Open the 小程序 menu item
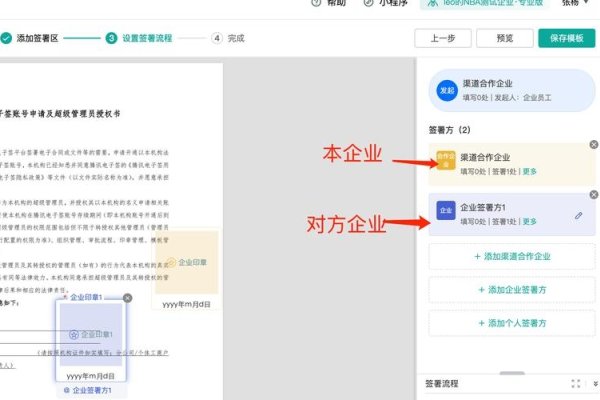600x400 pixels. click(385, 3)
